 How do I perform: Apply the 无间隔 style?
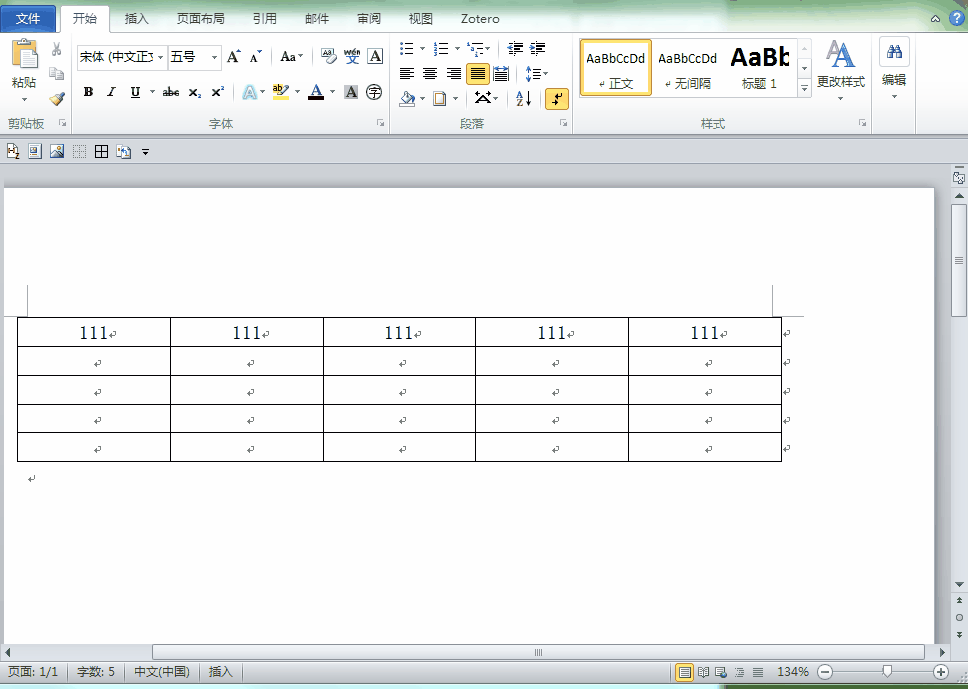687,68
